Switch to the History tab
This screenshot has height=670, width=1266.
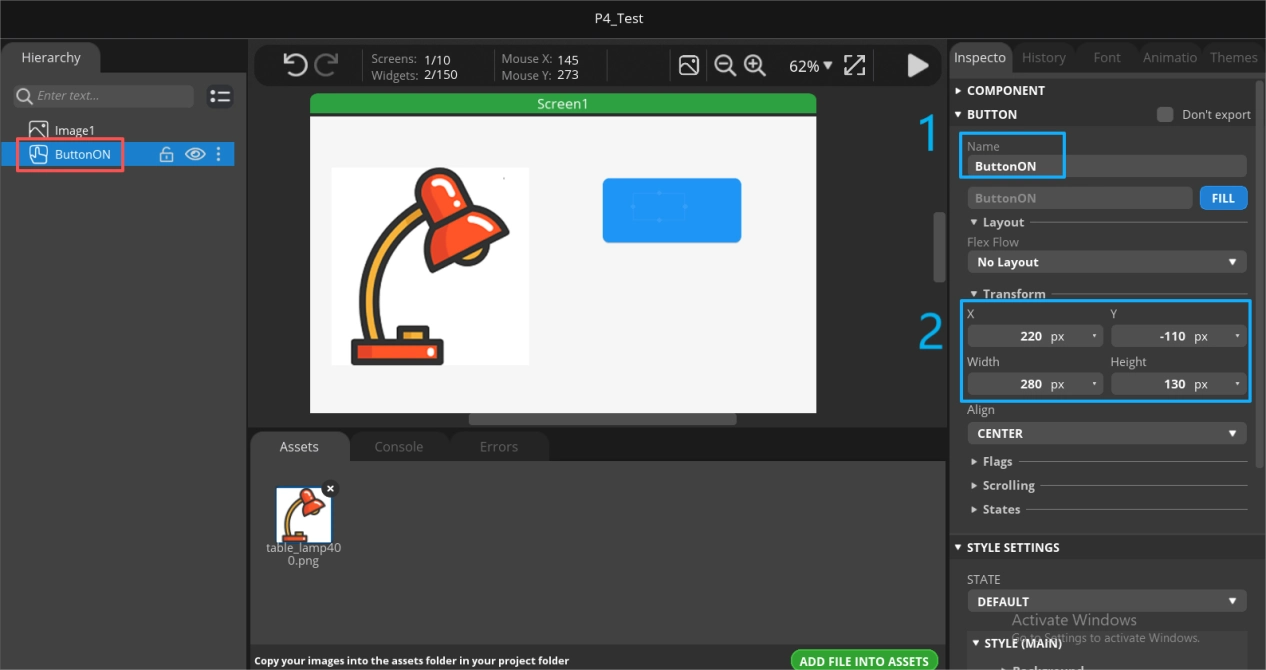(x=1043, y=58)
